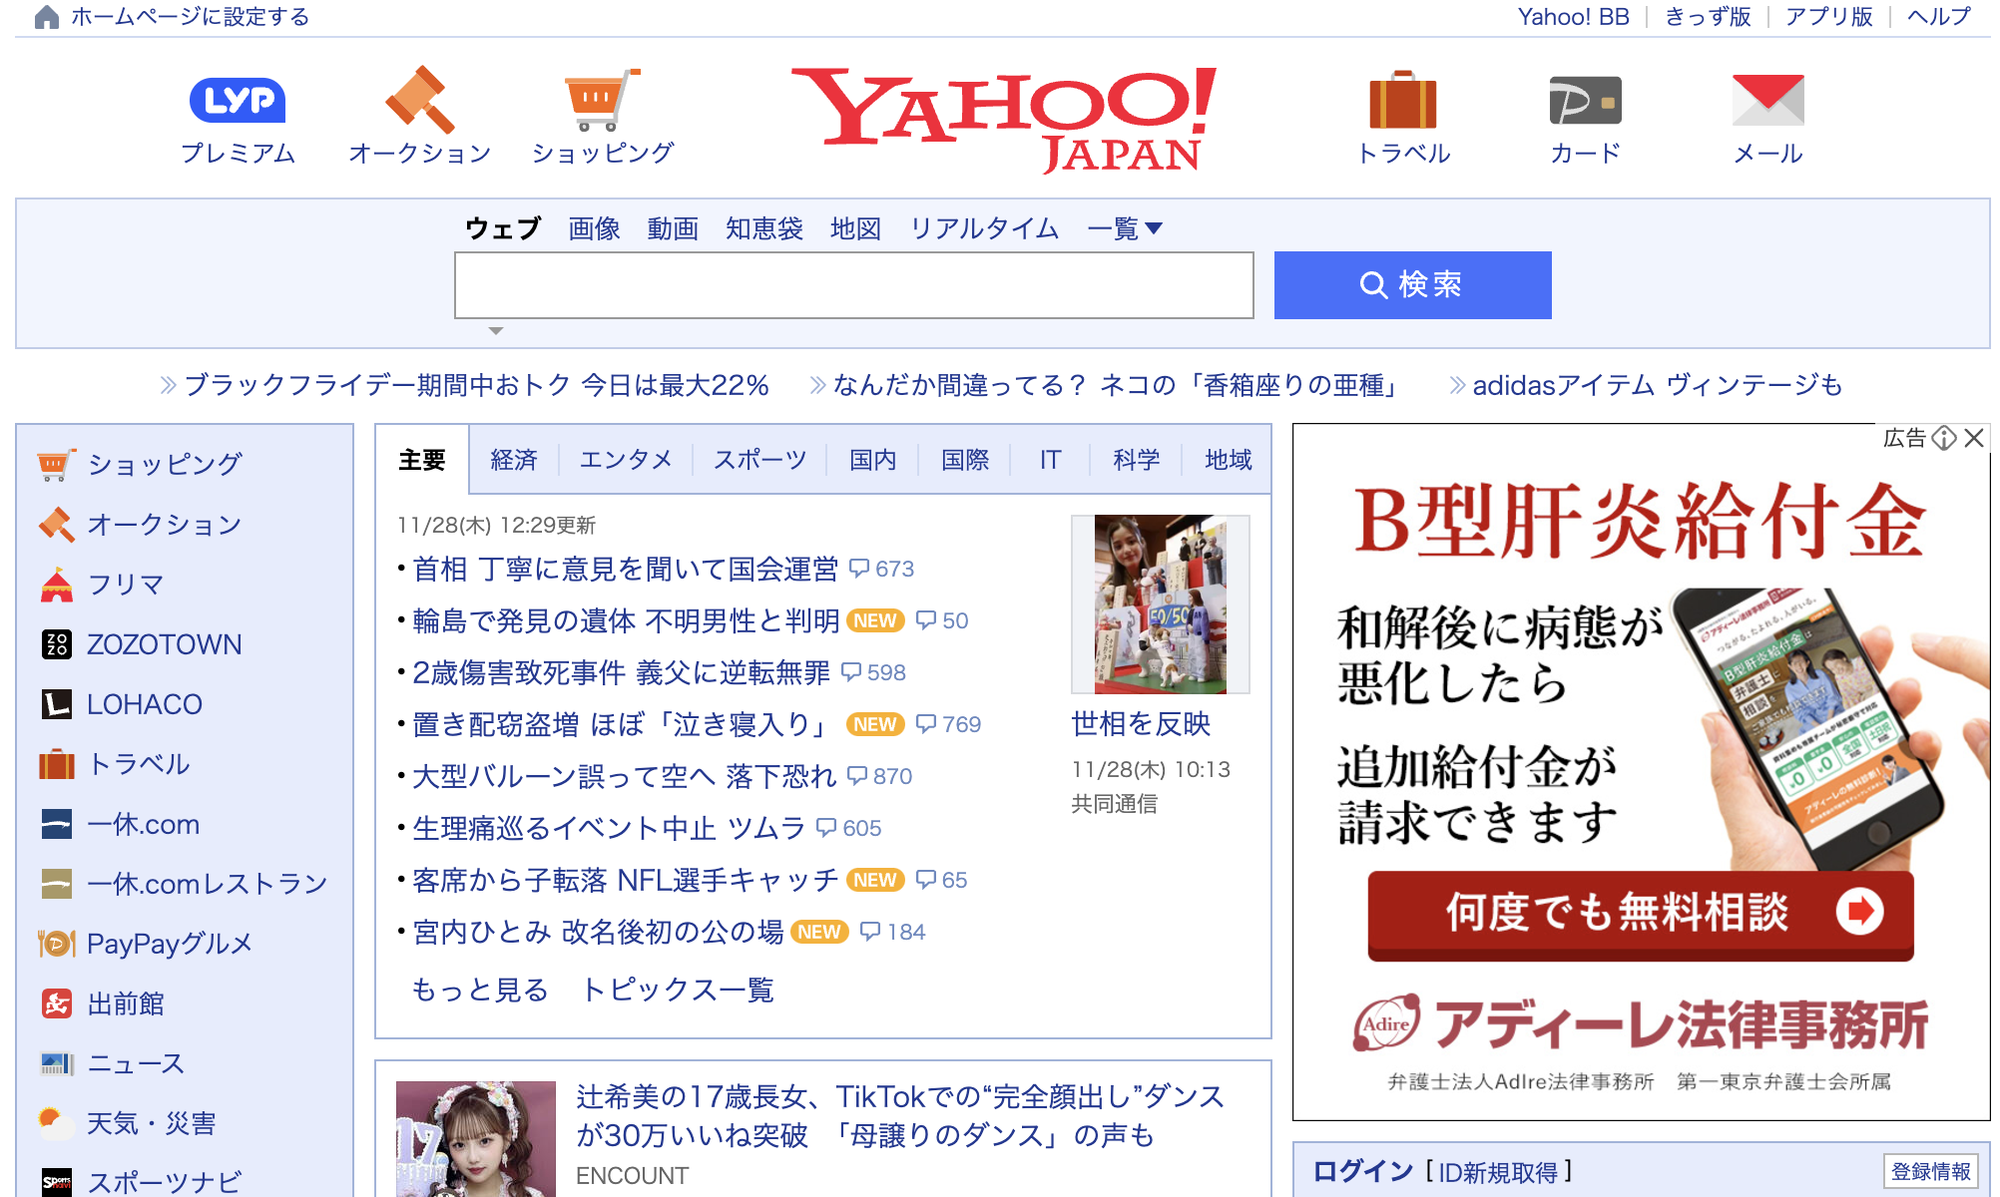
Task: Switch to the 国際 news tab
Action: (x=965, y=460)
